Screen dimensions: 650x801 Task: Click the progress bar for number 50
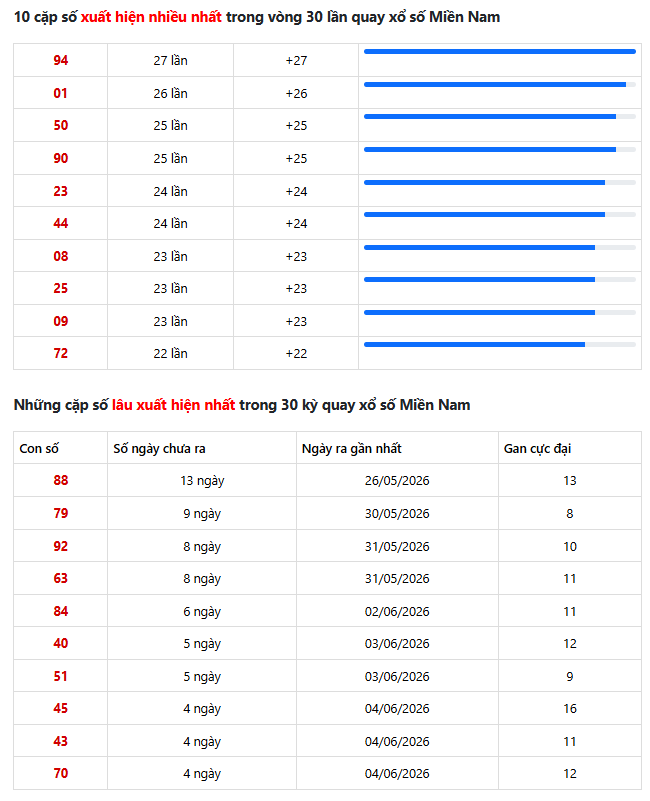point(499,116)
